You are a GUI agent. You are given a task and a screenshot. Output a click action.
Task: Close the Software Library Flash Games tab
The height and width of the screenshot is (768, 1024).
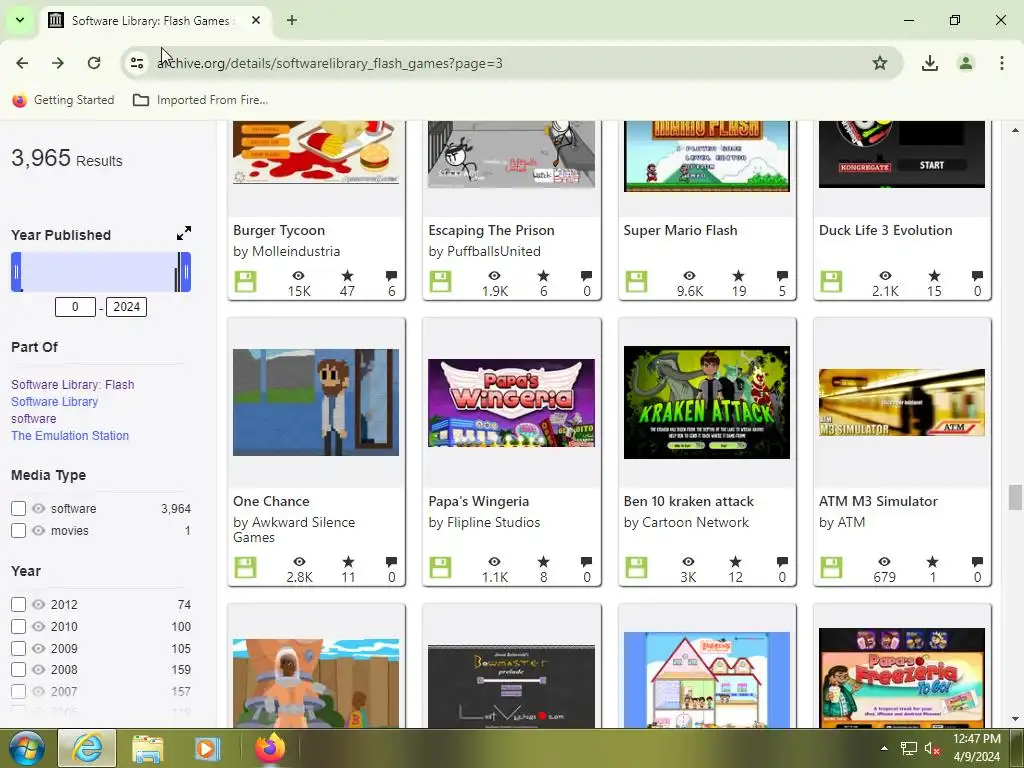point(256,20)
